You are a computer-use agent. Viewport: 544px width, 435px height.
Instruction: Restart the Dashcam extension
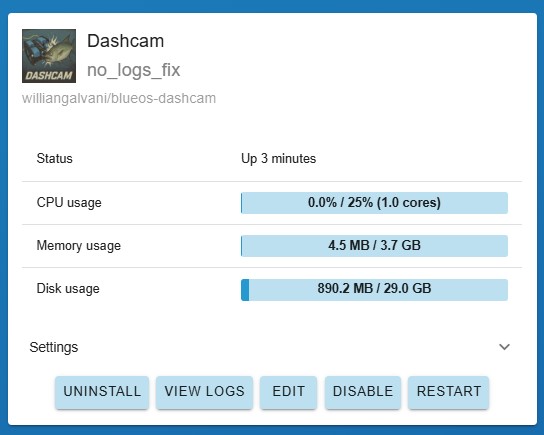pos(449,392)
